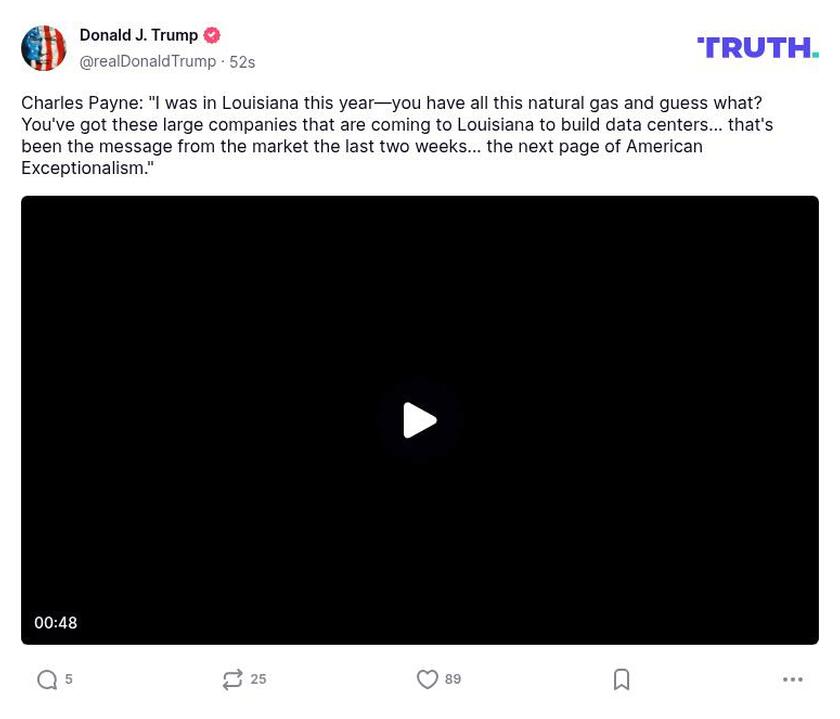
Task: Click the 25 ReTruths counter
Action: pos(258,678)
